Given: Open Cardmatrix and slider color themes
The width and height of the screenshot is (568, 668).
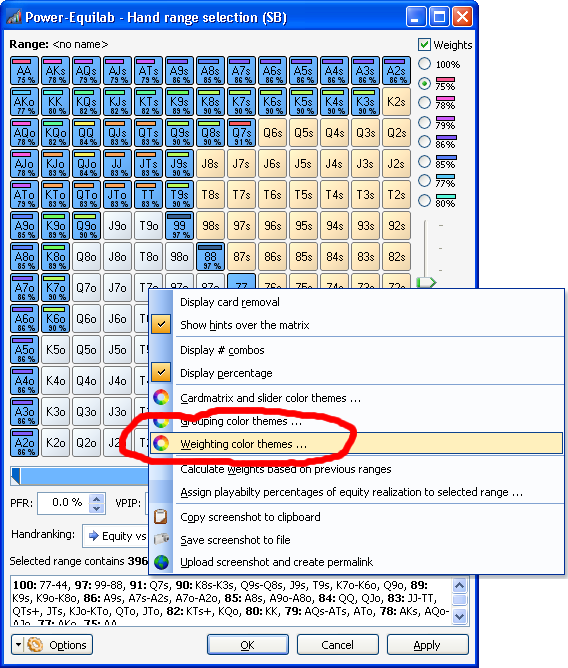Looking at the screenshot, I should [x=357, y=398].
